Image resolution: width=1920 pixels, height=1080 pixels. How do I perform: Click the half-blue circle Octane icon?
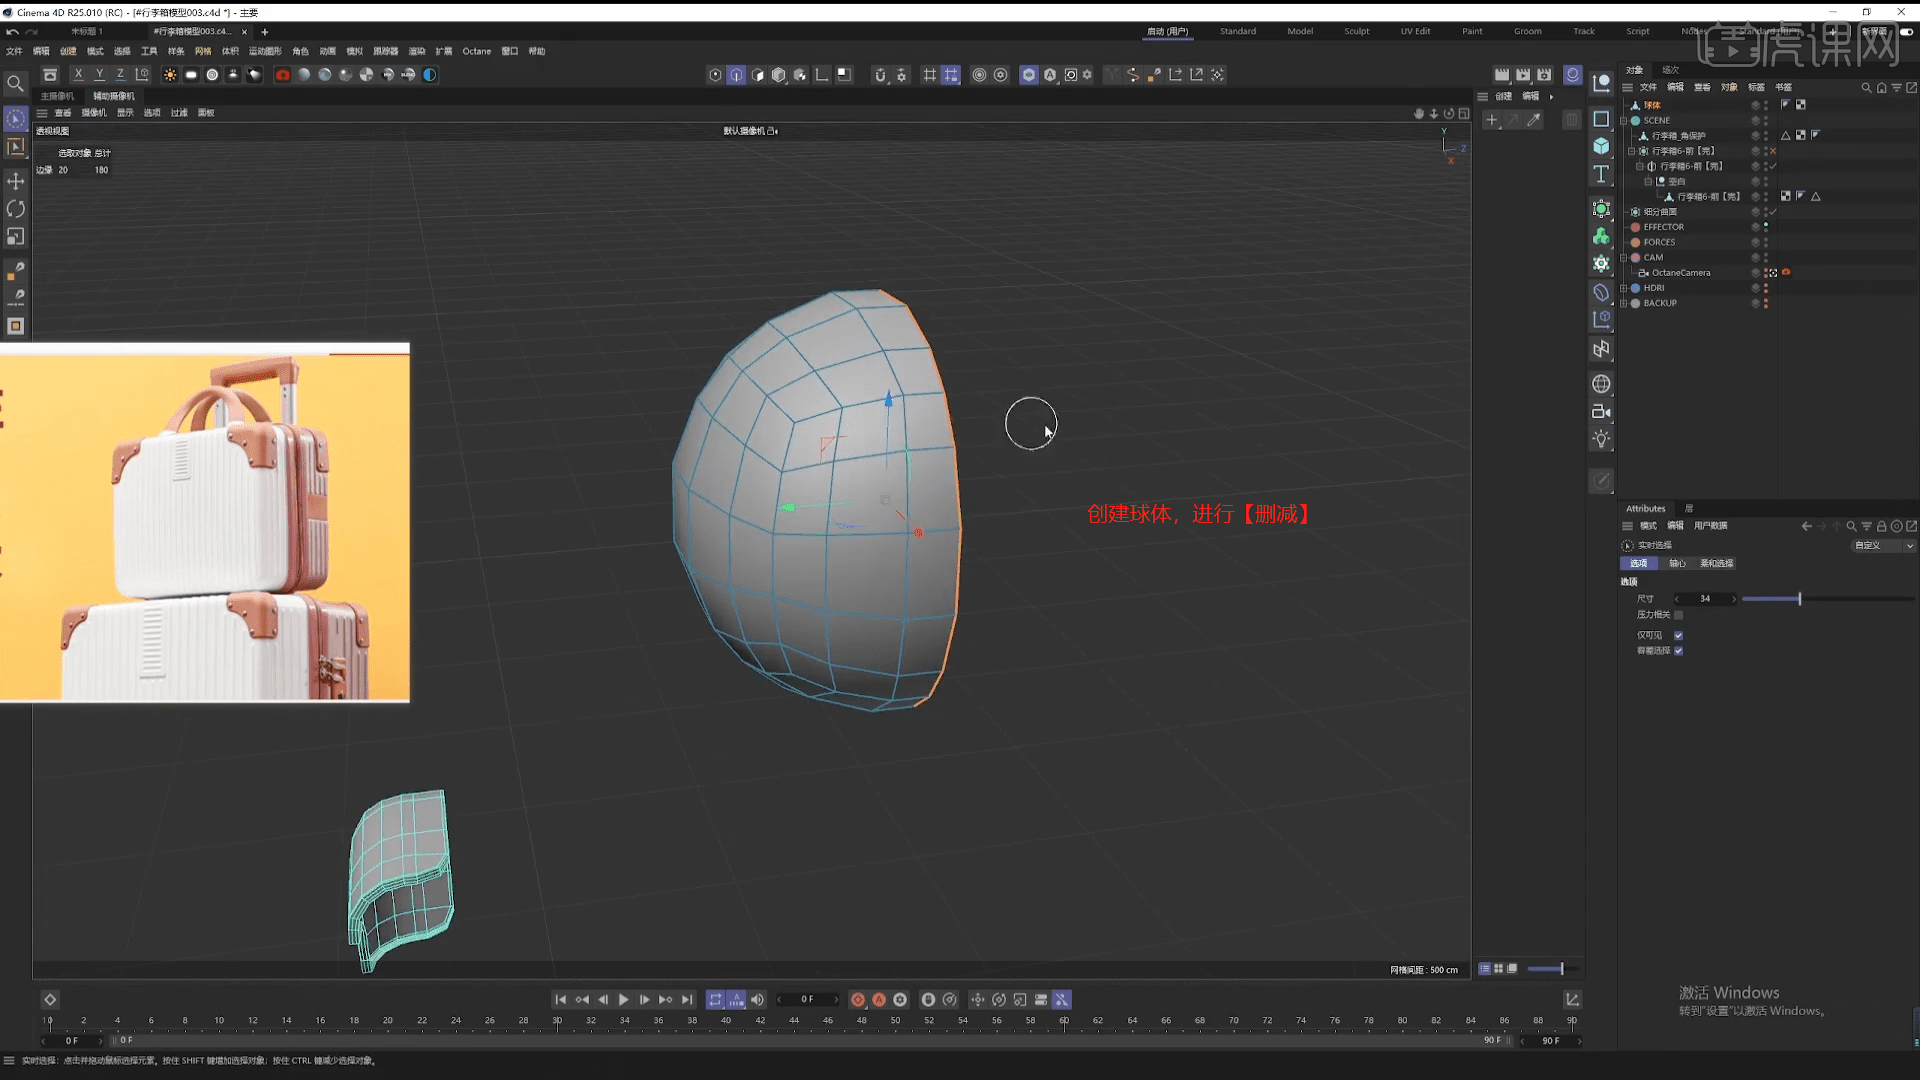click(x=430, y=75)
